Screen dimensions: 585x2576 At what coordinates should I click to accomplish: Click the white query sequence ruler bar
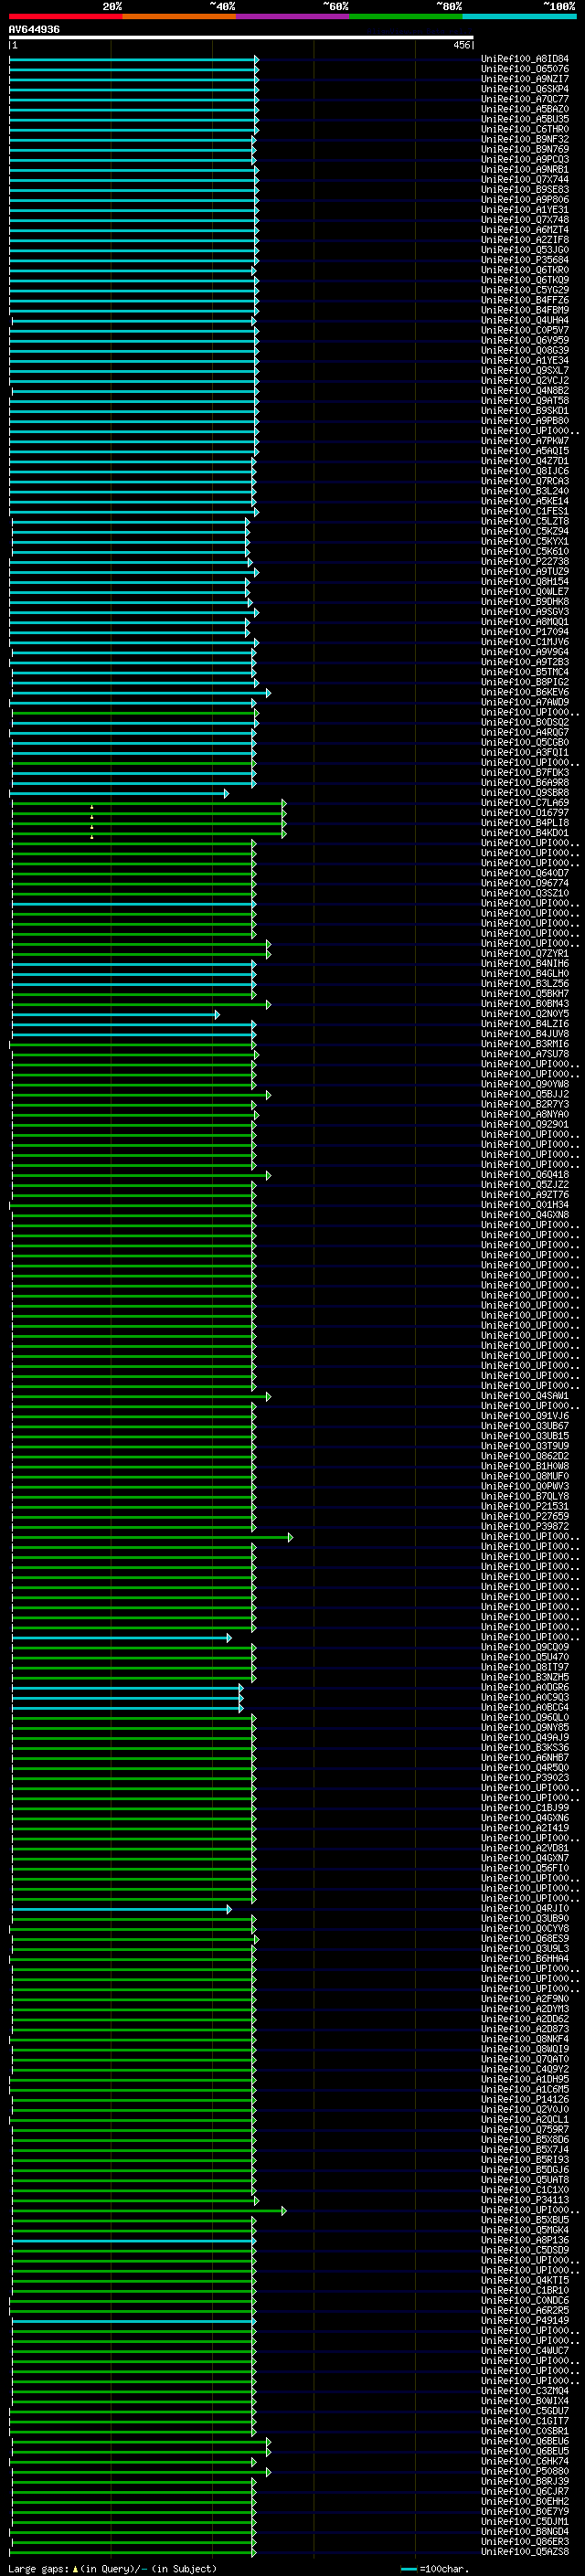pyautogui.click(x=241, y=38)
